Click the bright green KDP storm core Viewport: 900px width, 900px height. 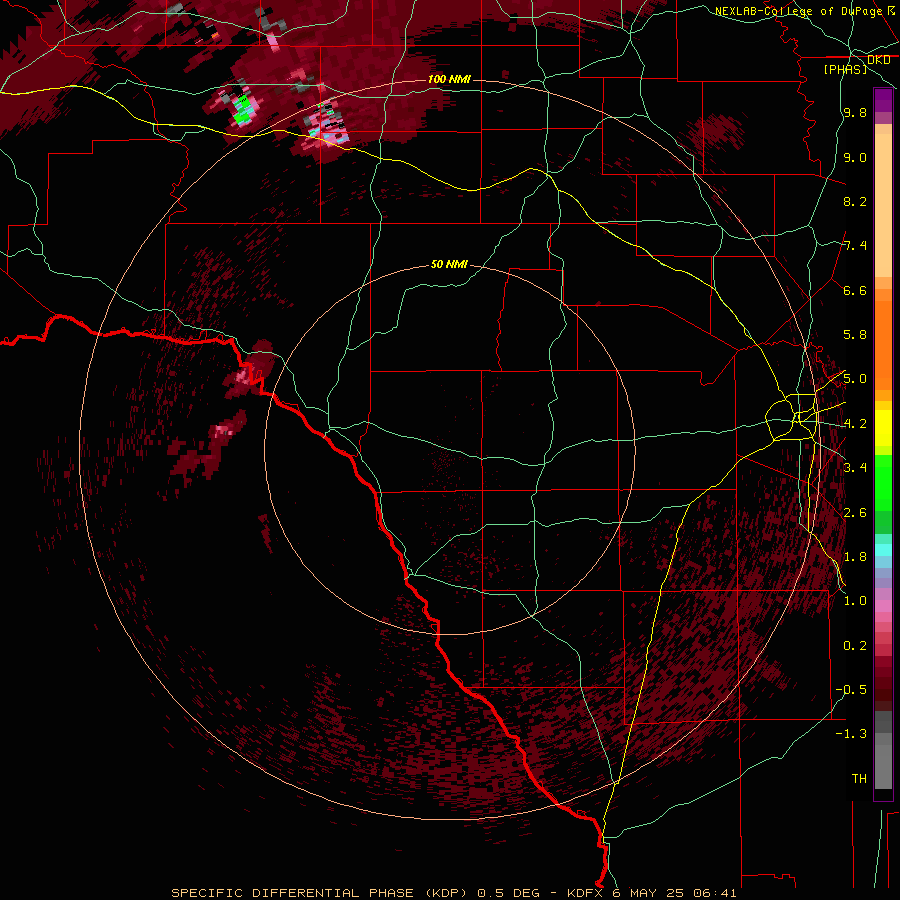[242, 111]
